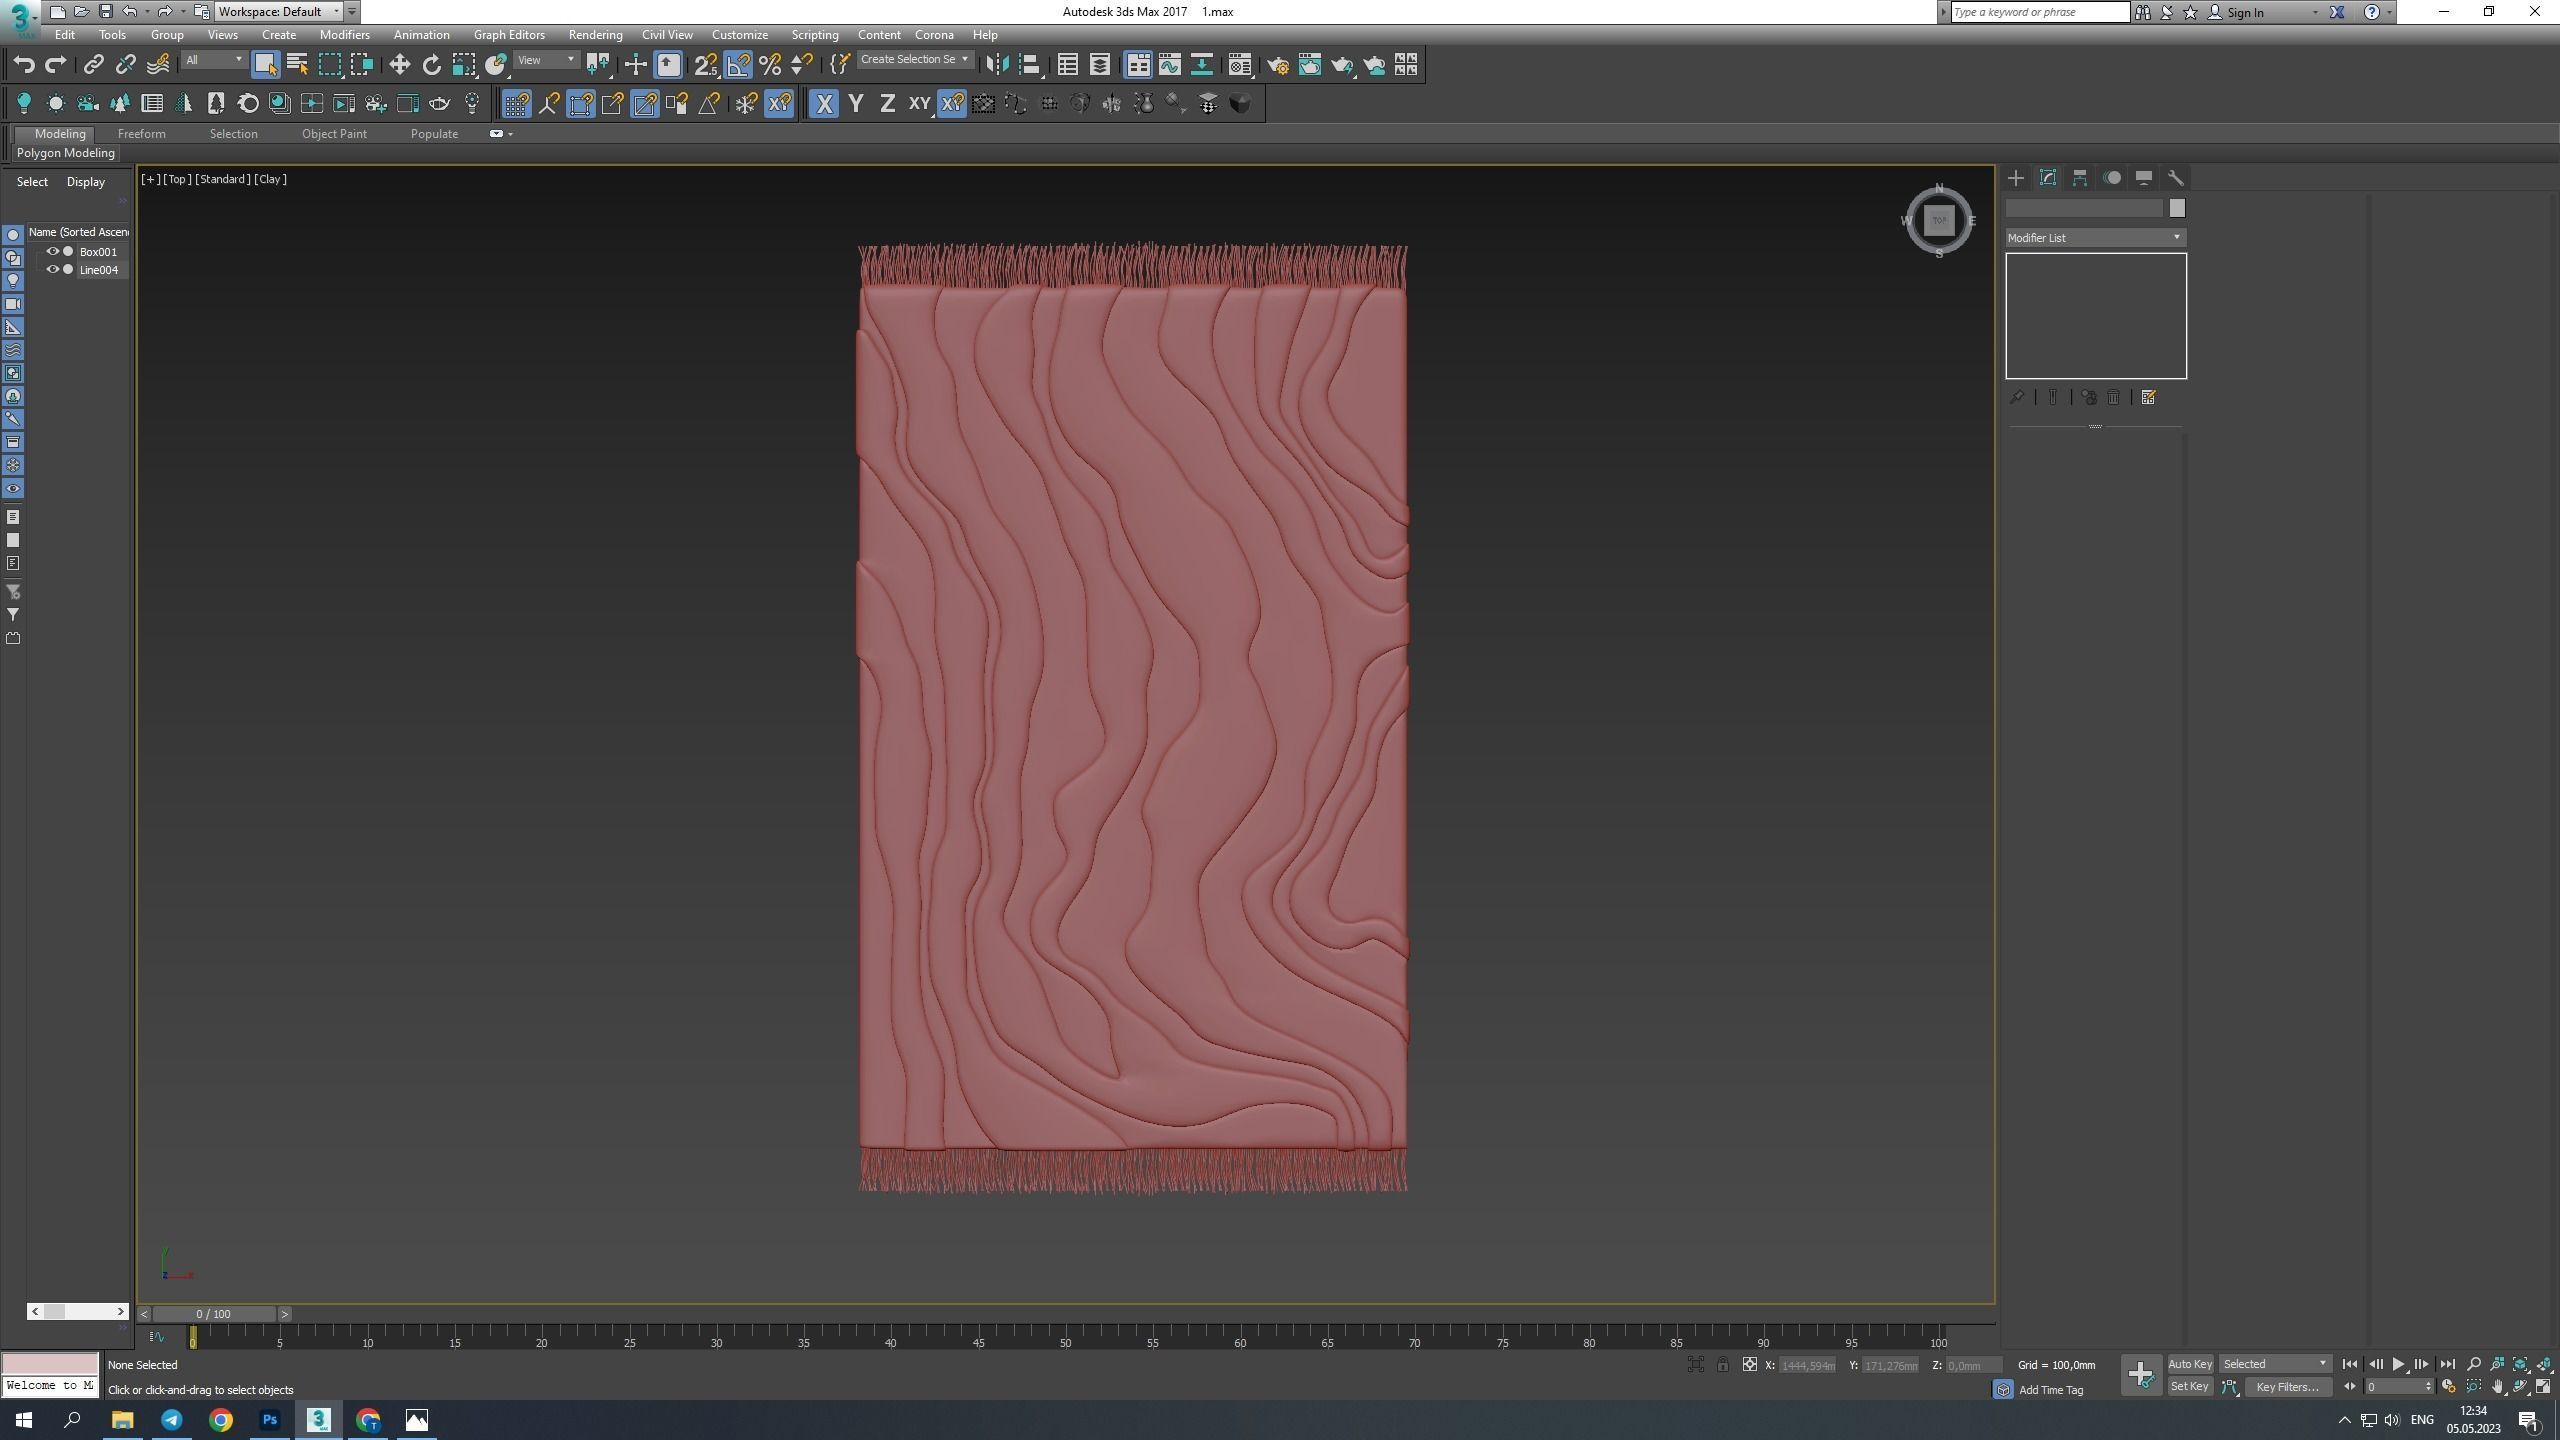The image size is (2560, 1440).
Task: Open the Utilities panel wrench icon
Action: pos(2175,178)
